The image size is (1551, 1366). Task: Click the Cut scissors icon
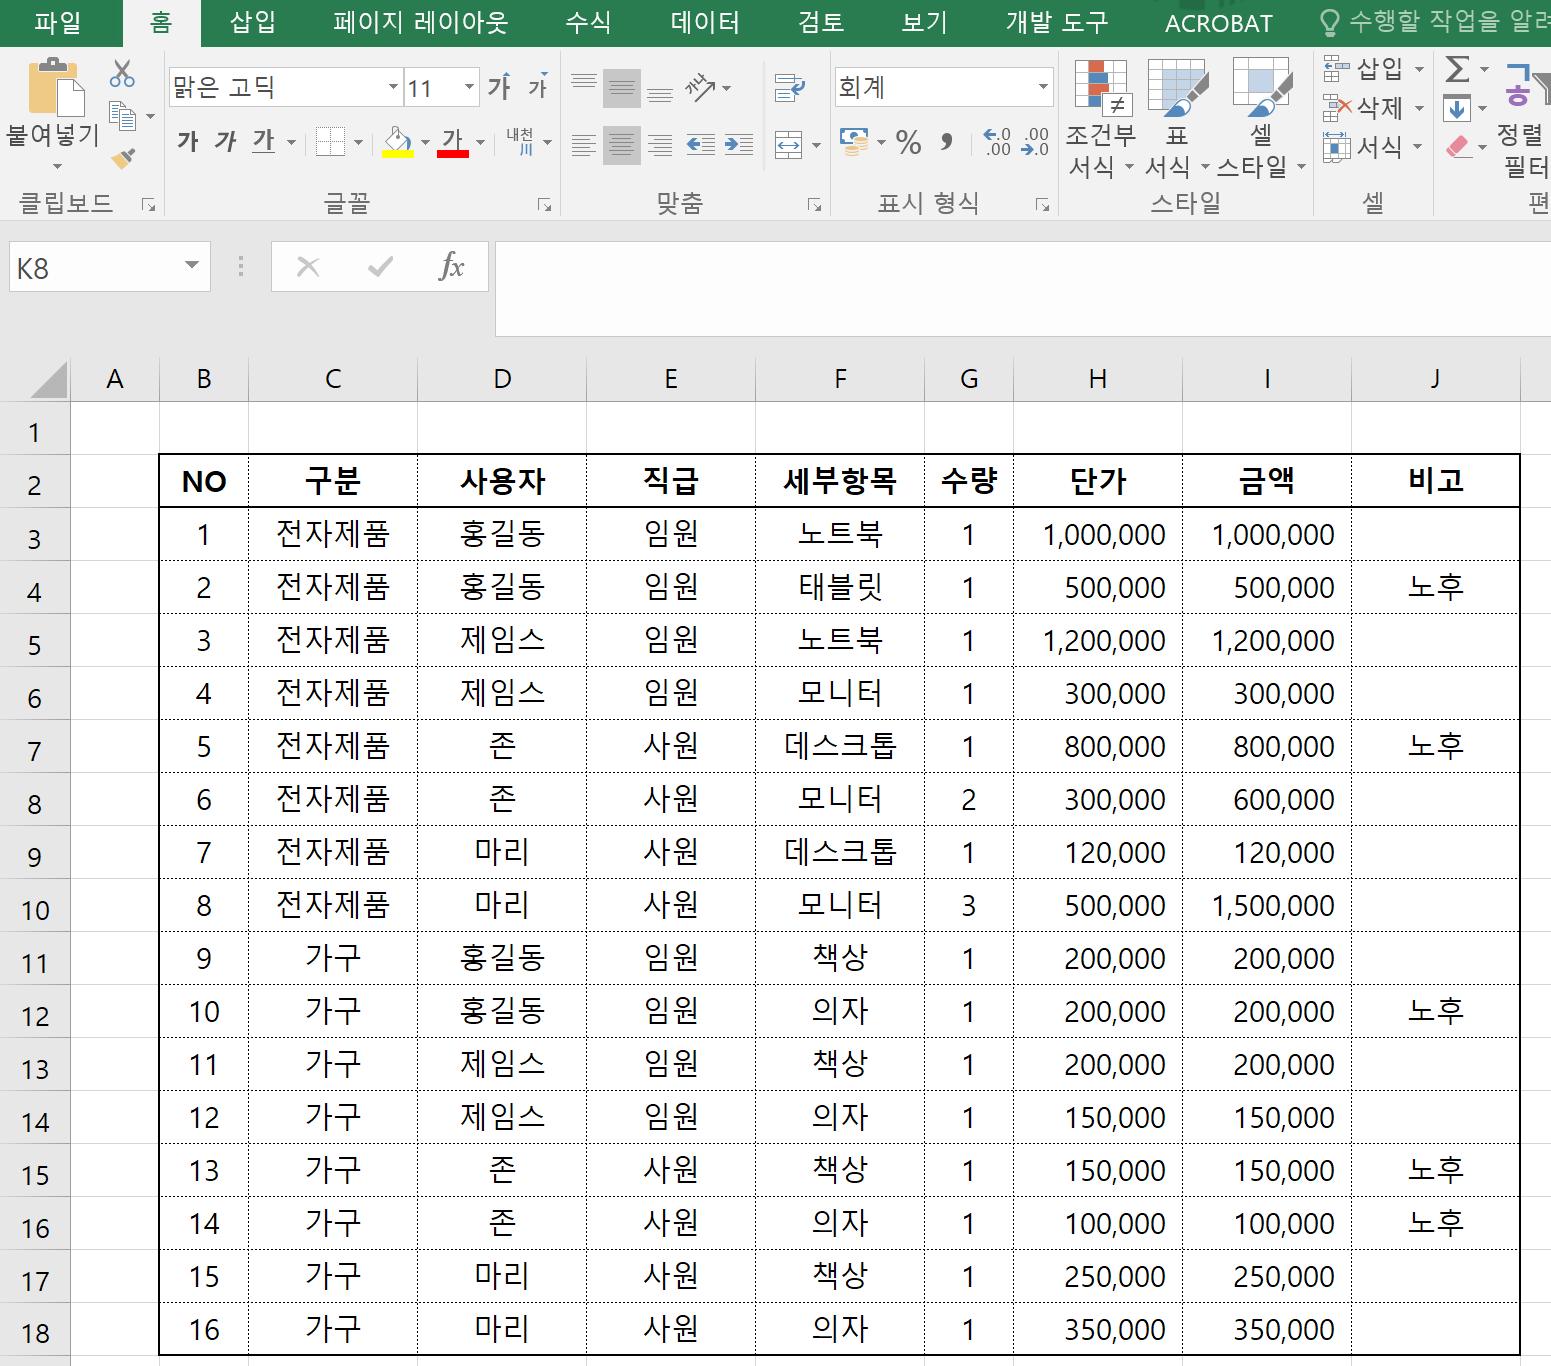[x=122, y=73]
